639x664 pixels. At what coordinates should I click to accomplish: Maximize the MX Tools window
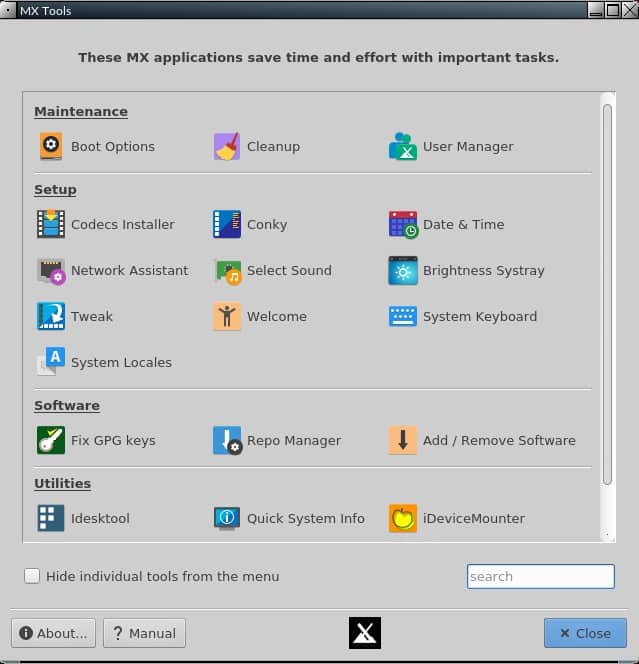pos(612,9)
